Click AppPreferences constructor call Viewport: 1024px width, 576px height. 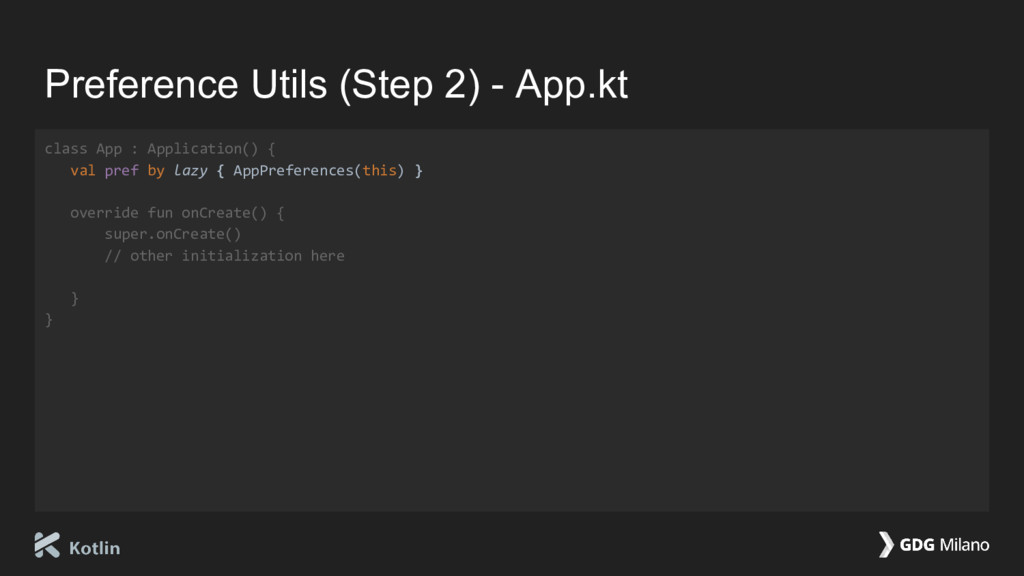pos(293,170)
